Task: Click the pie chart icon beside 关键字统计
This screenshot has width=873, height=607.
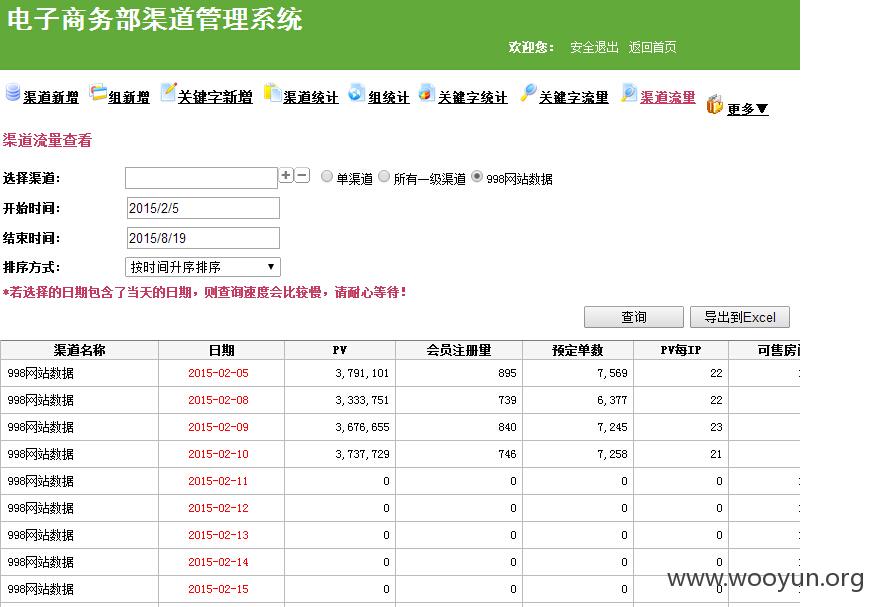Action: (x=426, y=92)
